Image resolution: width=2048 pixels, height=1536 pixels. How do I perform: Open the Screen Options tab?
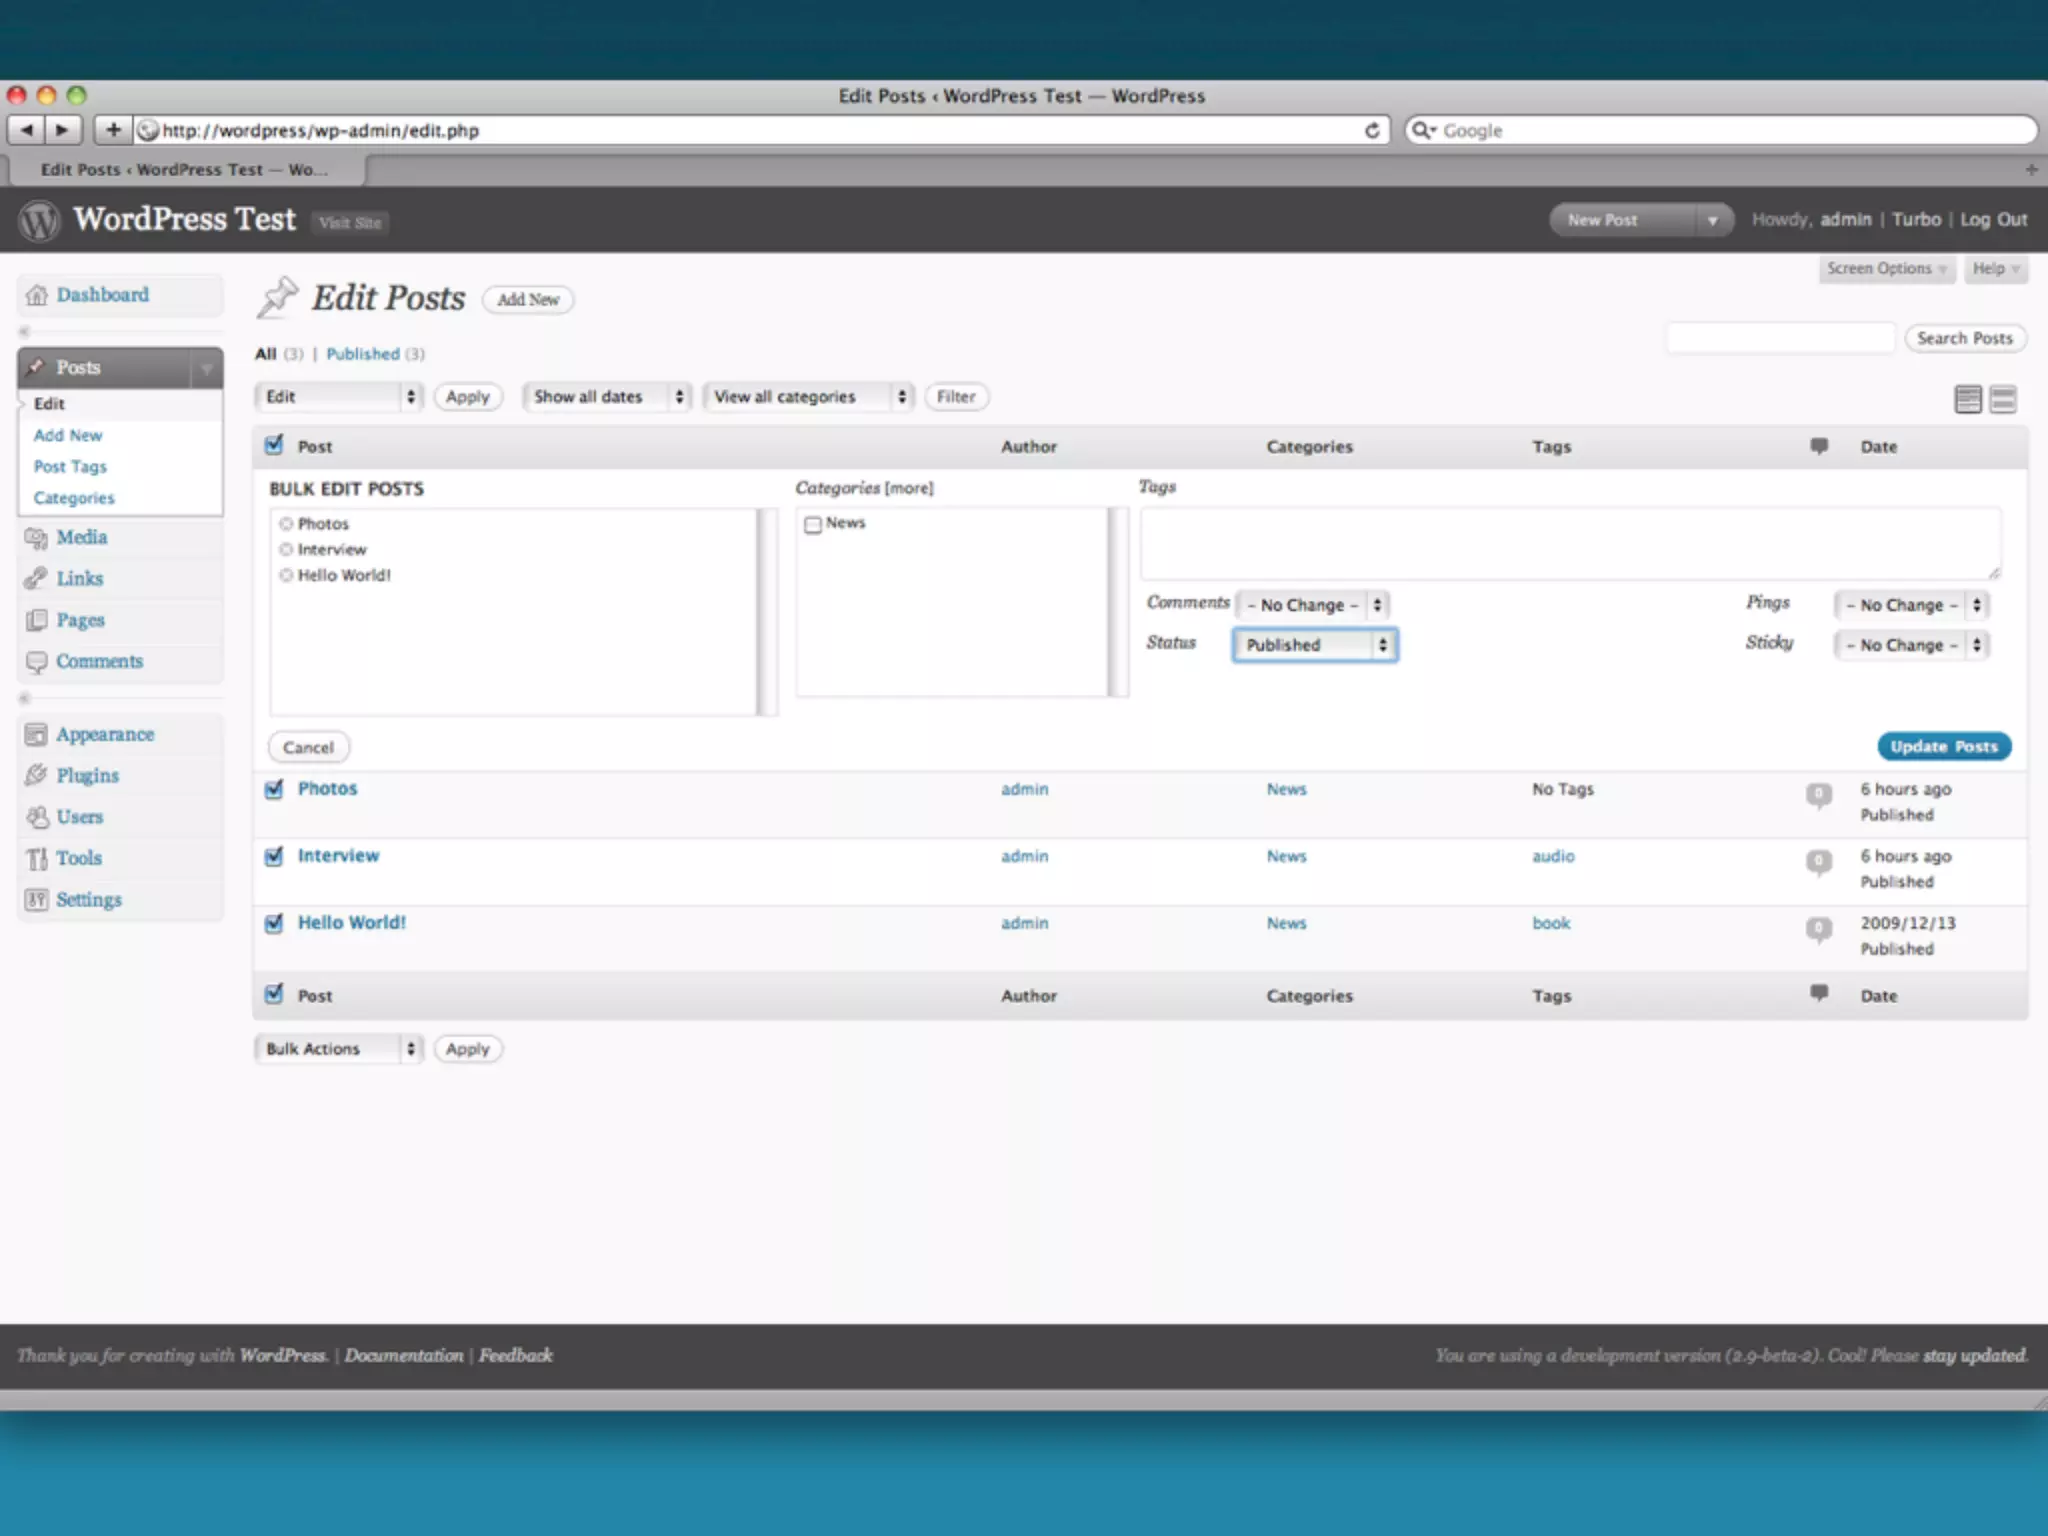tap(1885, 269)
